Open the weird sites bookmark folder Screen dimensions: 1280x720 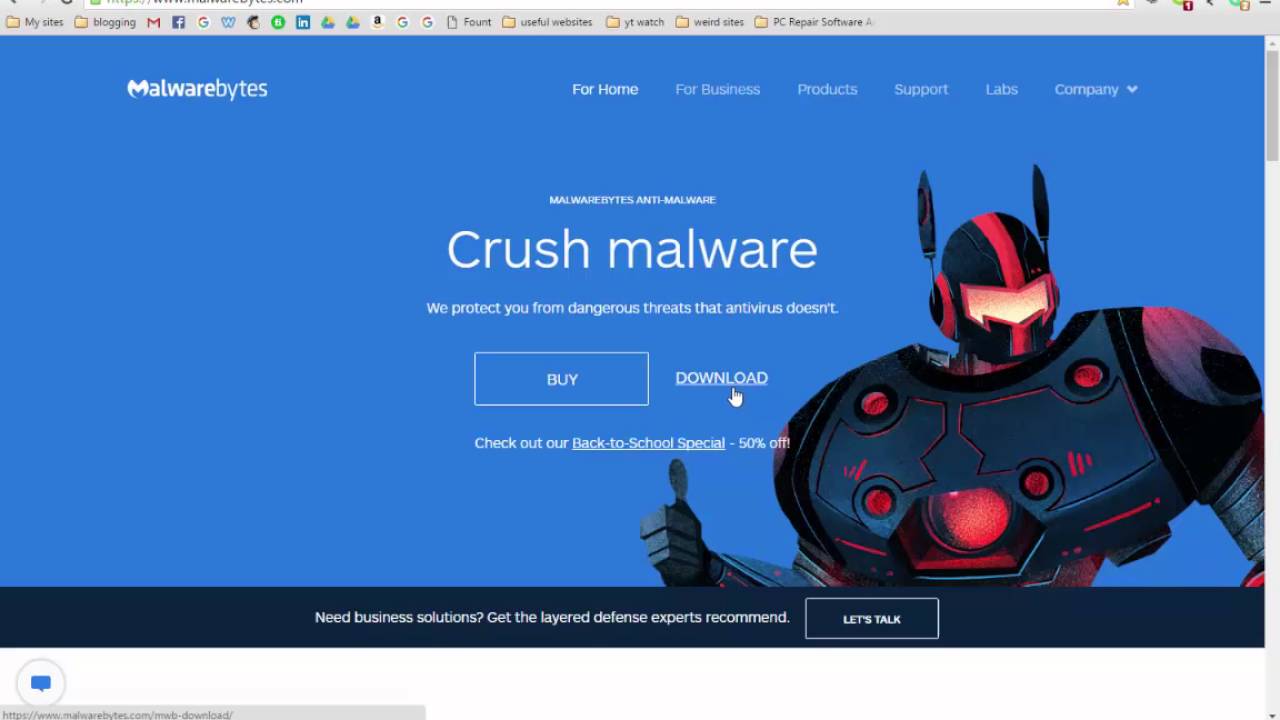(710, 22)
